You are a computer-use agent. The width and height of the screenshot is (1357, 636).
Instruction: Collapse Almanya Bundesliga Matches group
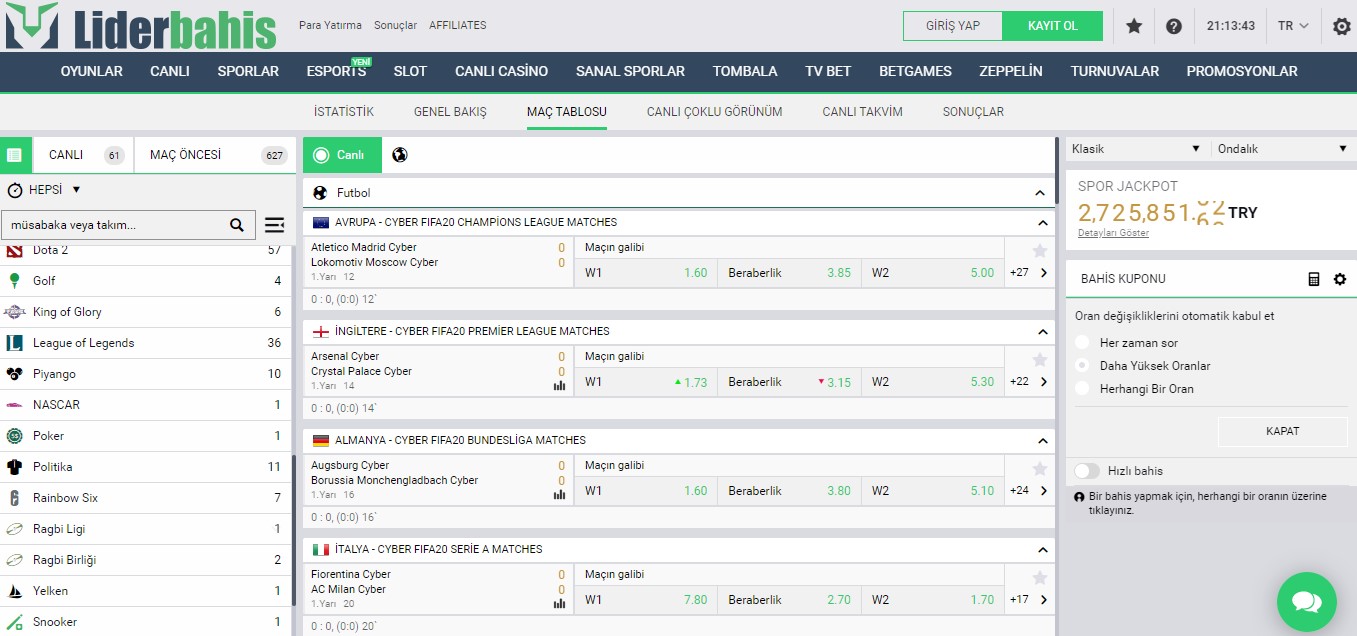coord(1042,441)
